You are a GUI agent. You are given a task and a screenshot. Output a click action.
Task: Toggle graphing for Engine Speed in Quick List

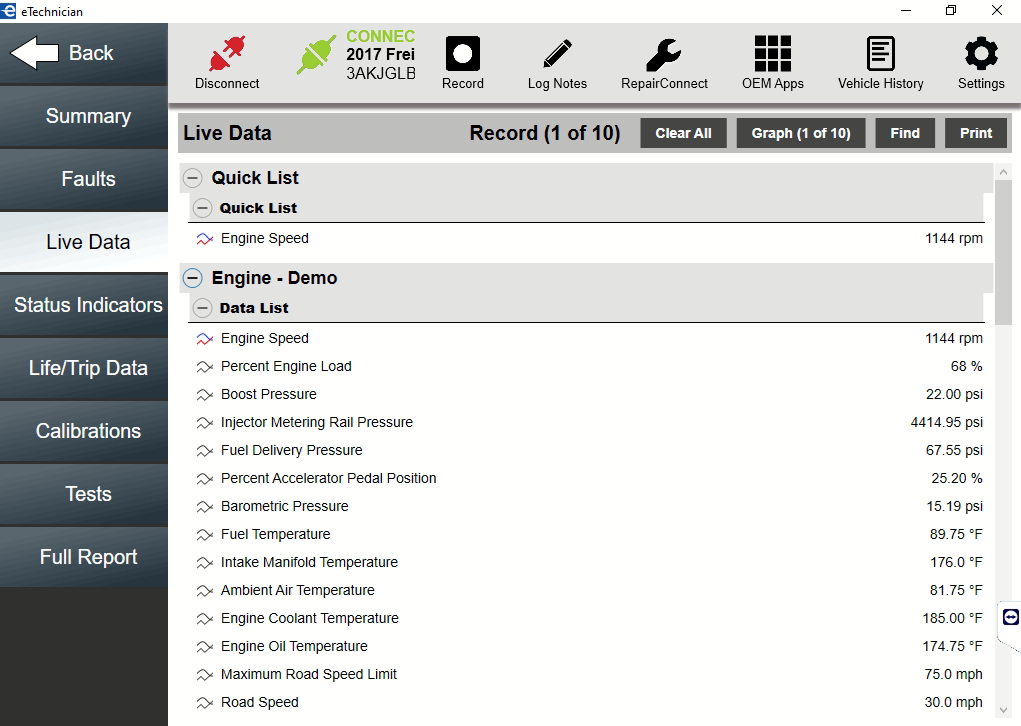point(203,239)
